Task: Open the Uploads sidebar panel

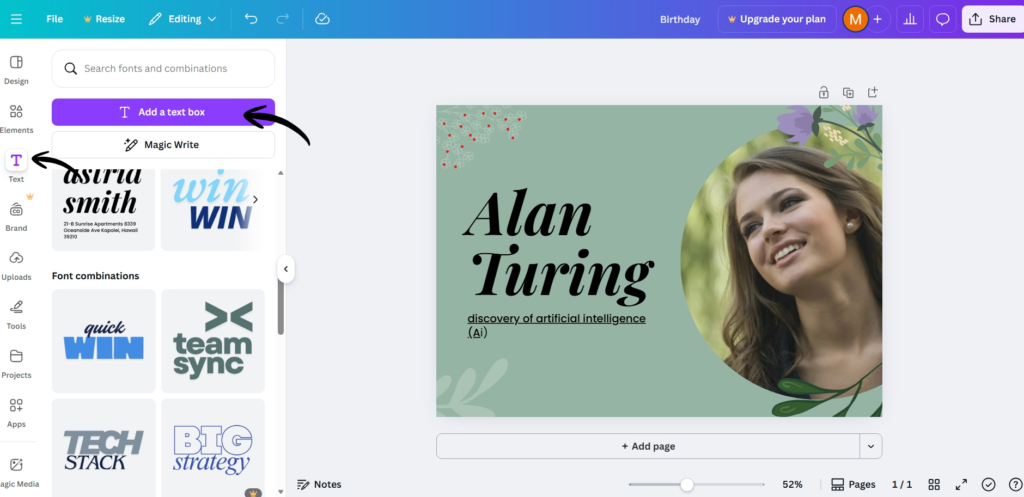Action: tap(16, 264)
